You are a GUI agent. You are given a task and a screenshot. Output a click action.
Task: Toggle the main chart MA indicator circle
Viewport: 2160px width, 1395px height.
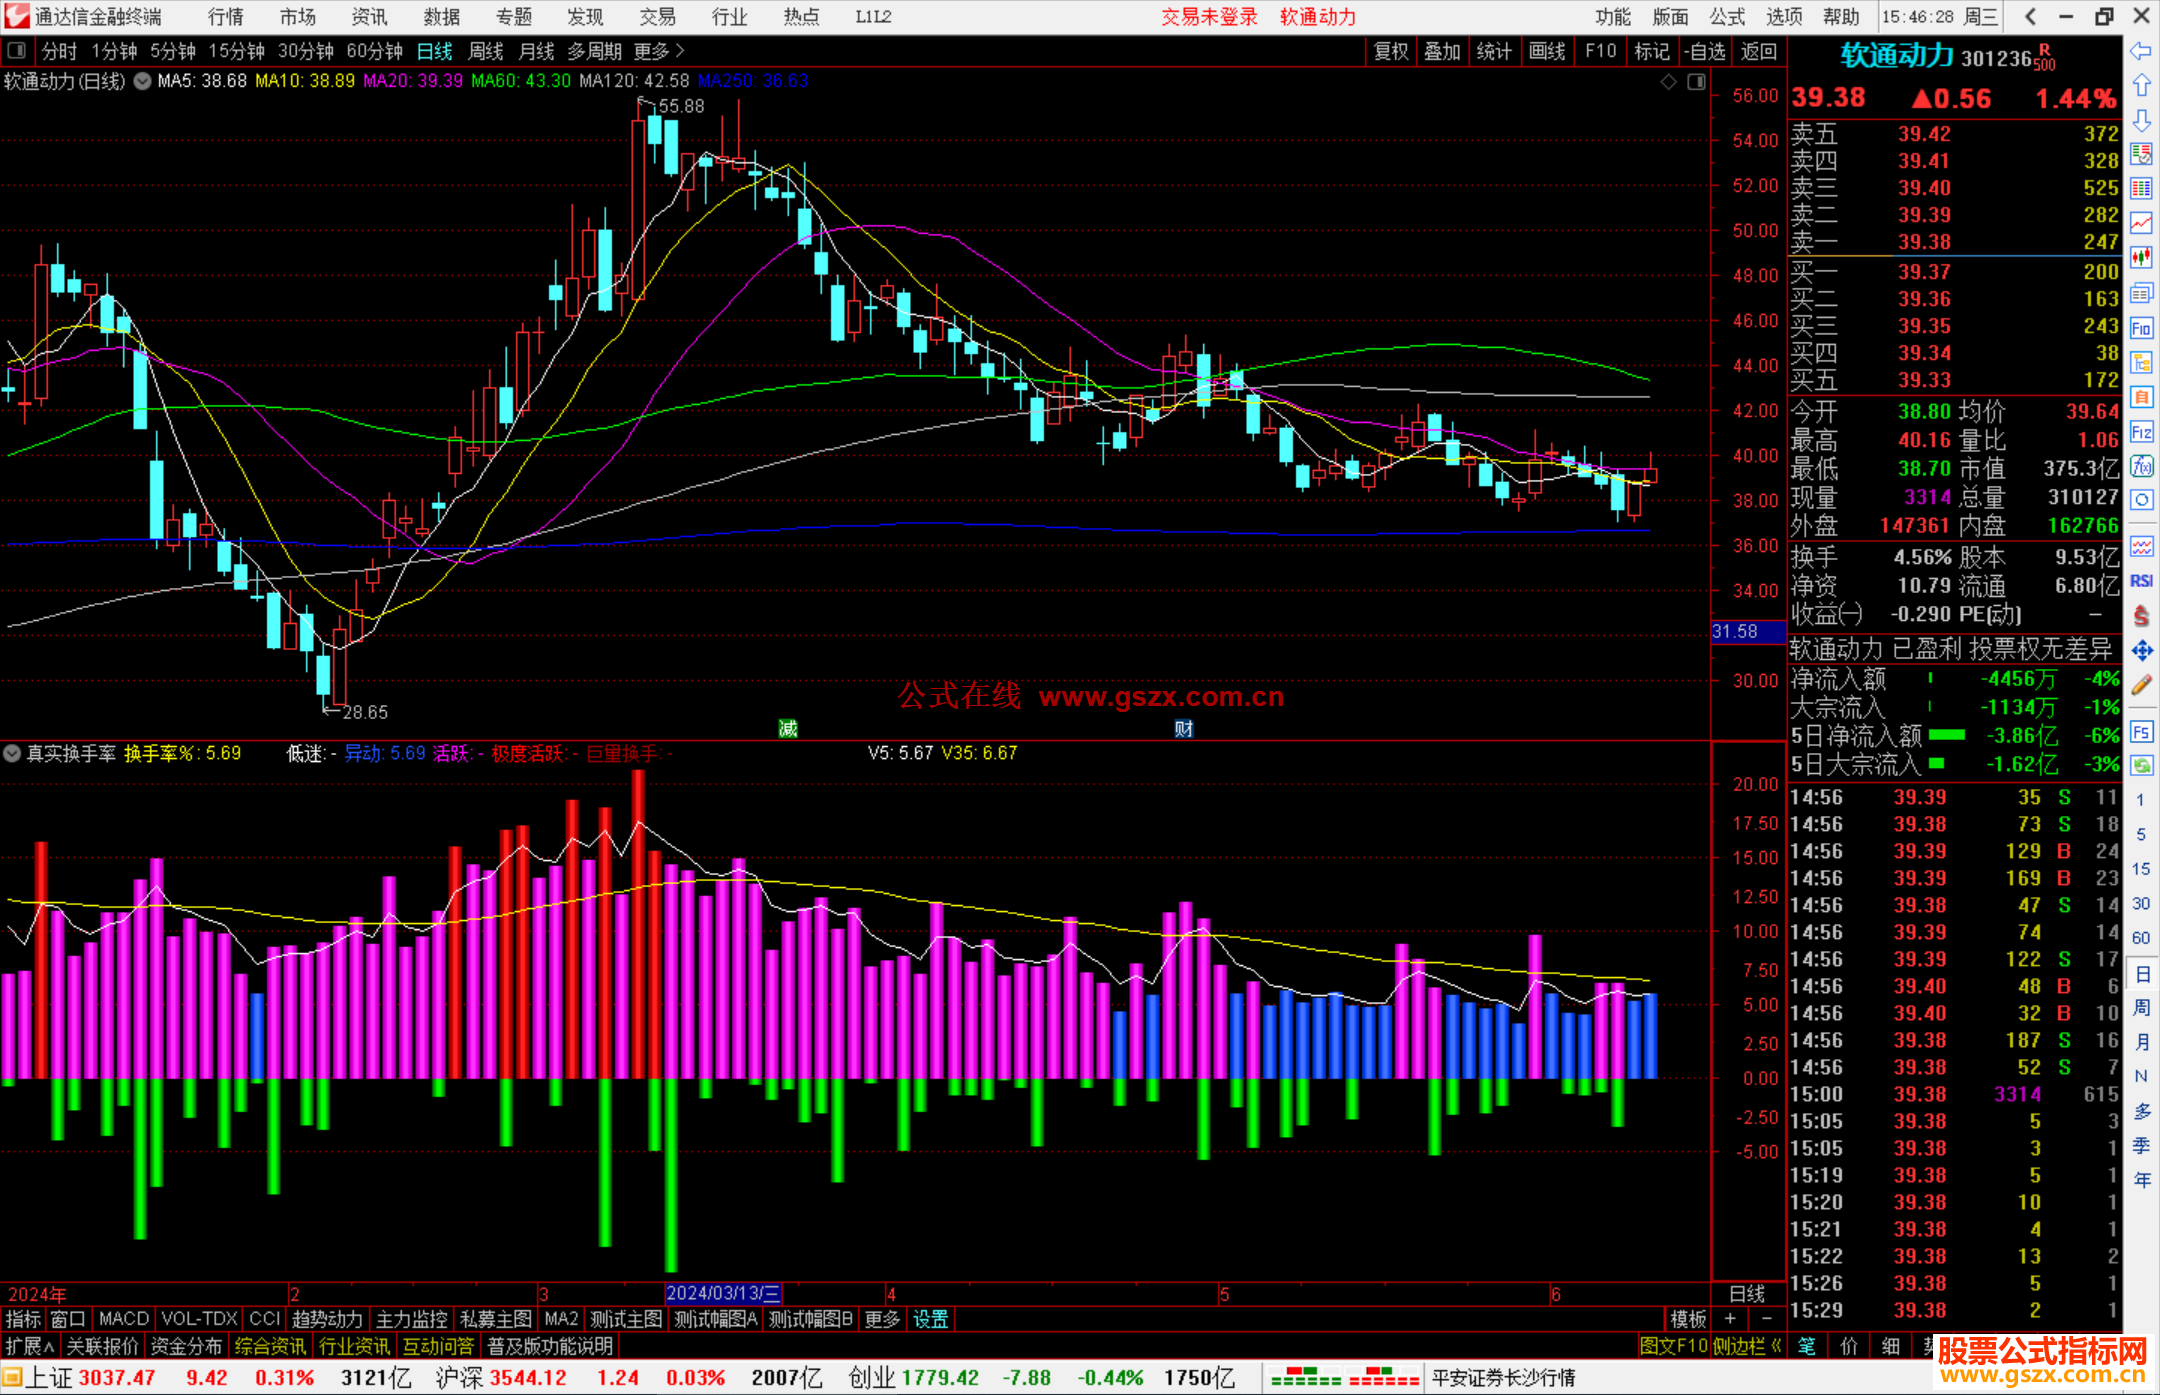pyautogui.click(x=143, y=81)
